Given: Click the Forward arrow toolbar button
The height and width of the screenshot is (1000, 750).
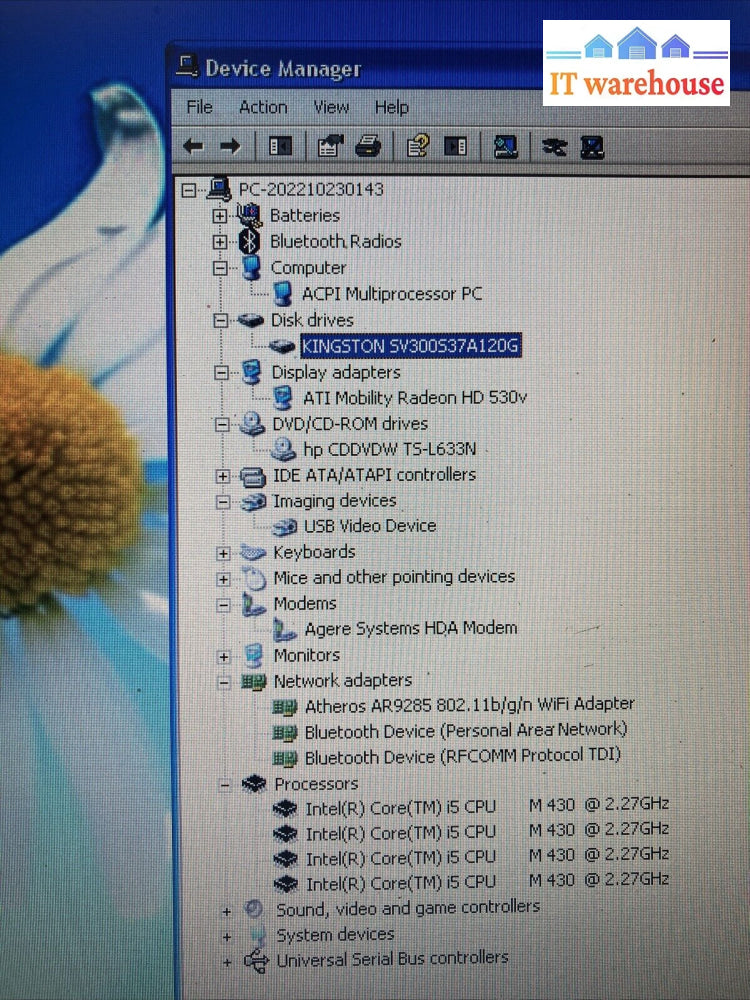Looking at the screenshot, I should 230,147.
